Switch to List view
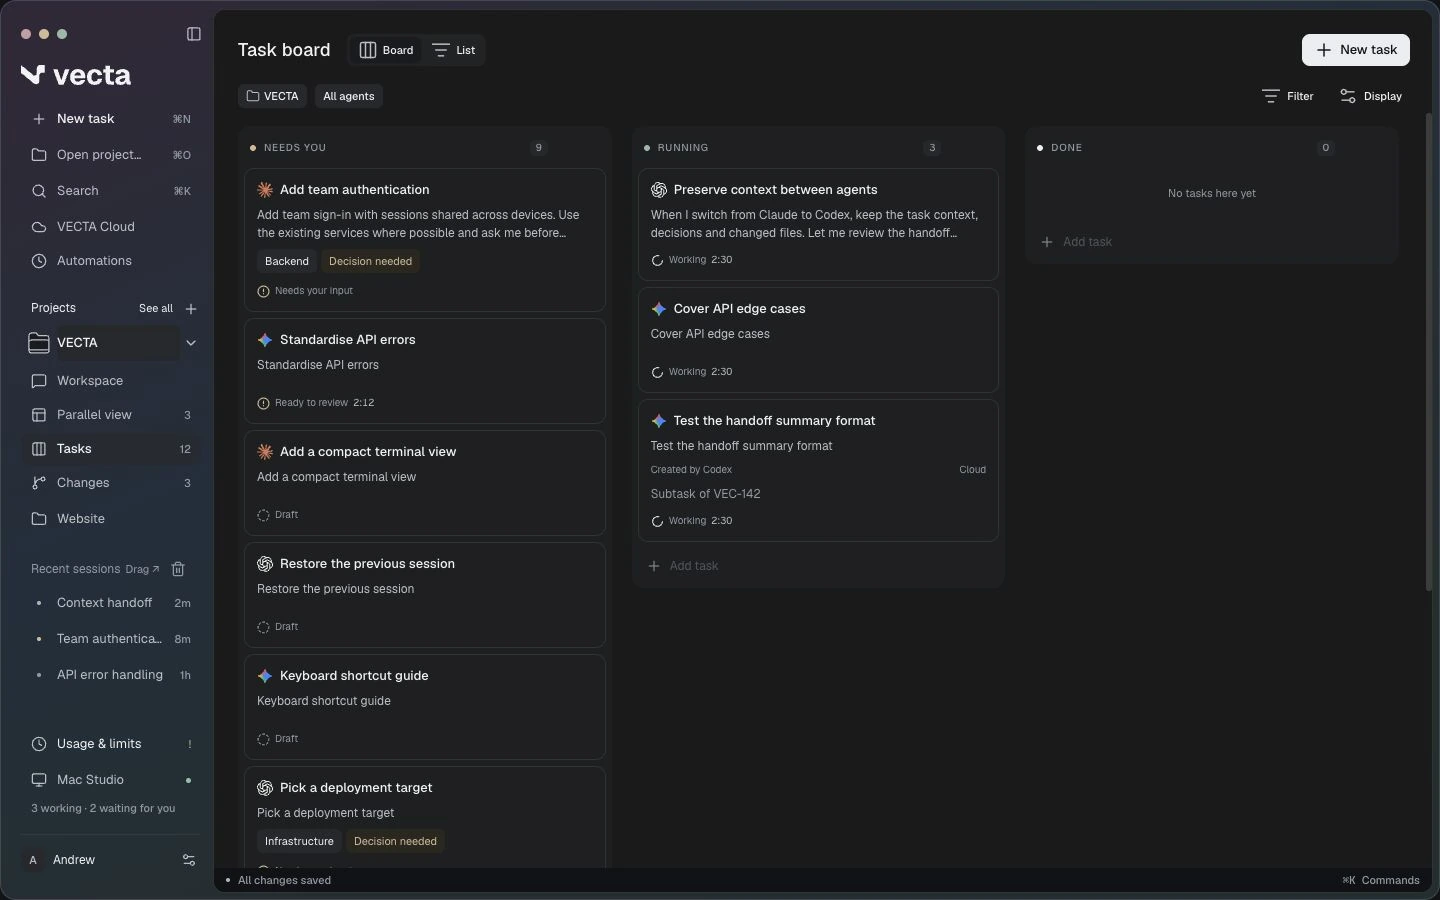This screenshot has width=1440, height=900. [453, 50]
